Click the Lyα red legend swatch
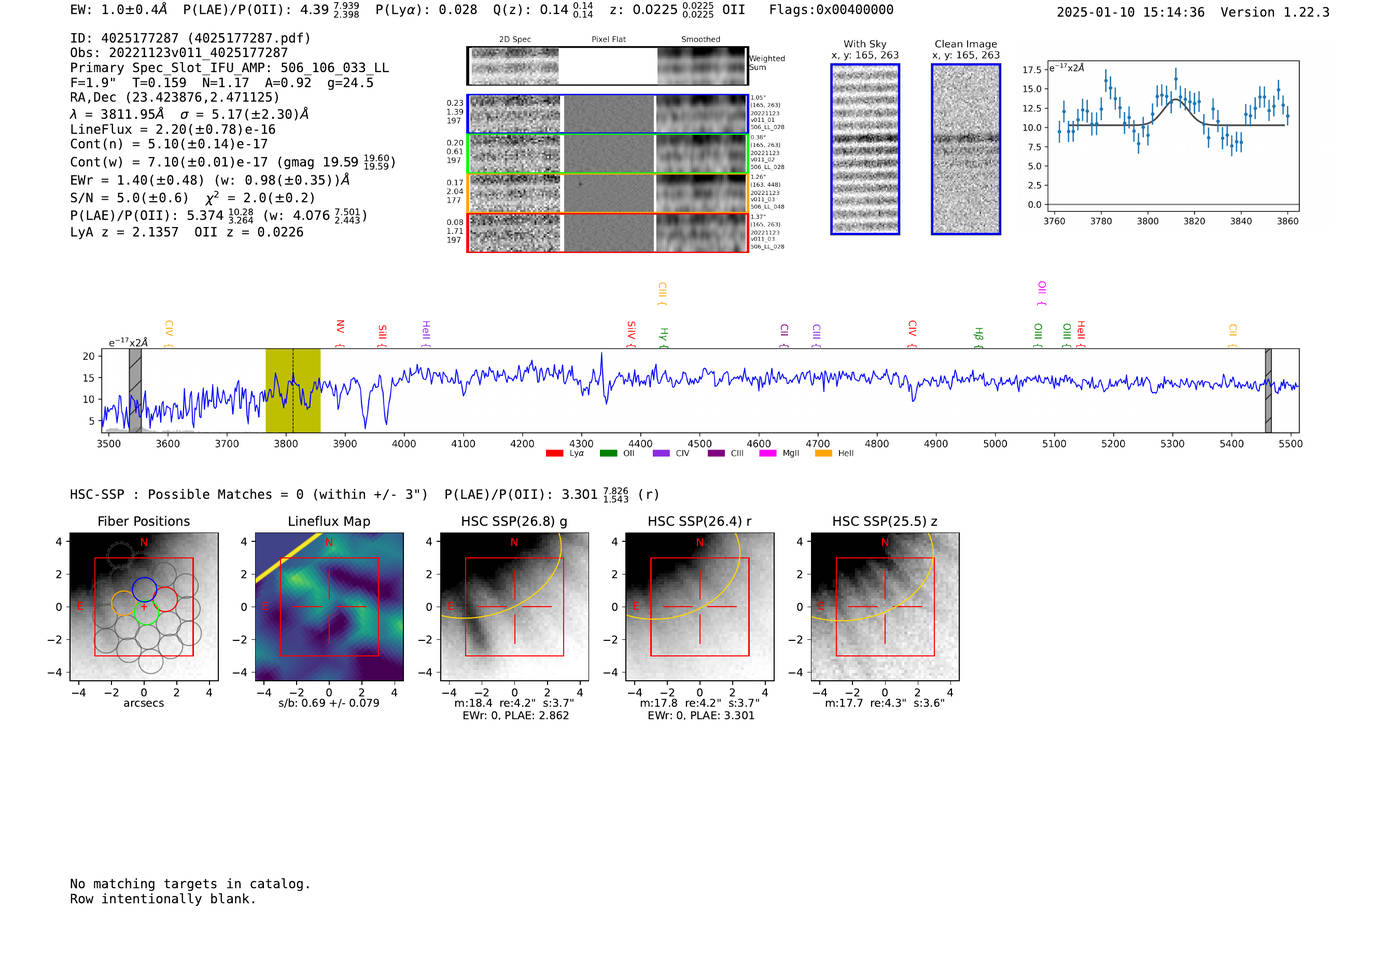 (554, 453)
